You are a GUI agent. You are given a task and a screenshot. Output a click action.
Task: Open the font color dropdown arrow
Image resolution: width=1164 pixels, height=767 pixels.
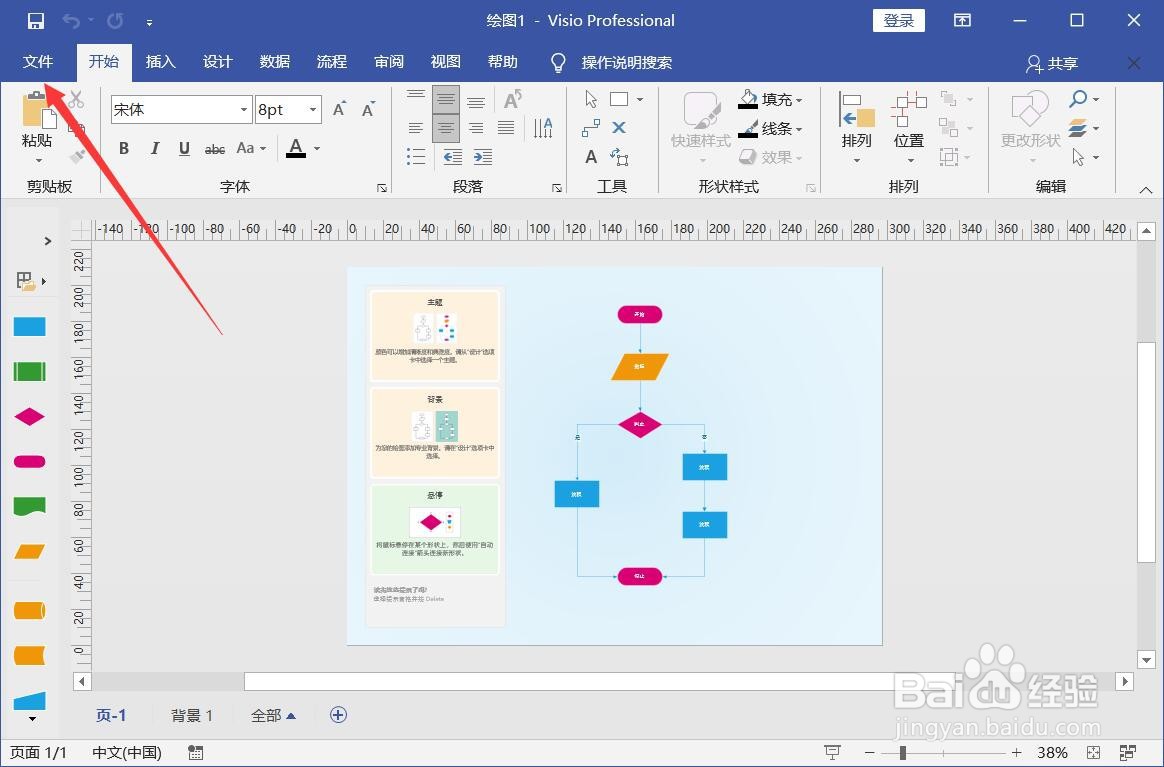317,148
